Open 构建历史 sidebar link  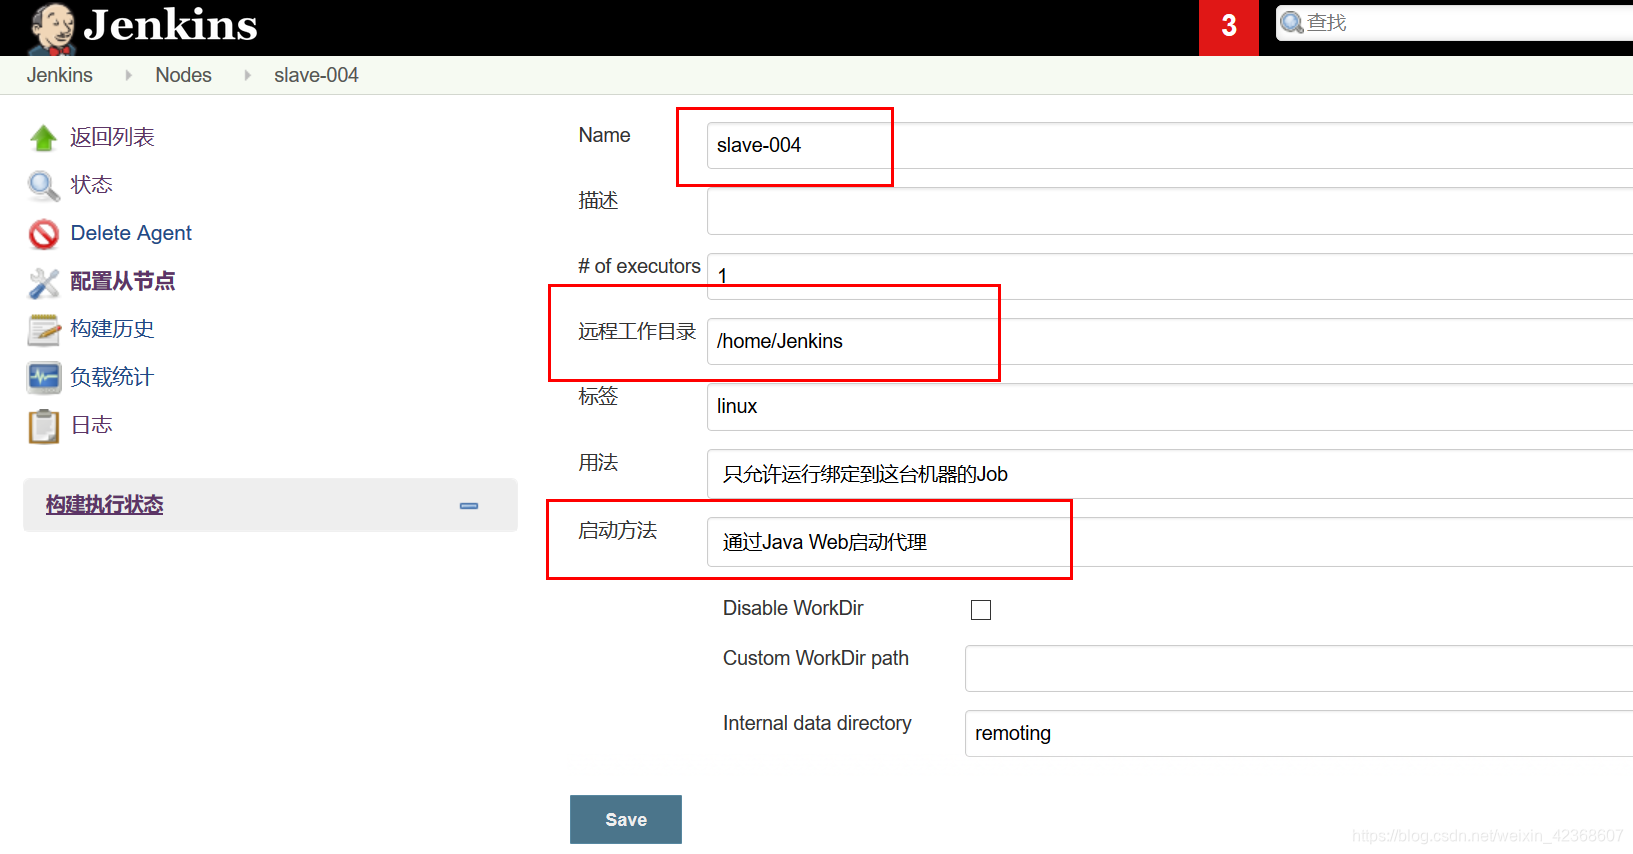click(x=112, y=329)
